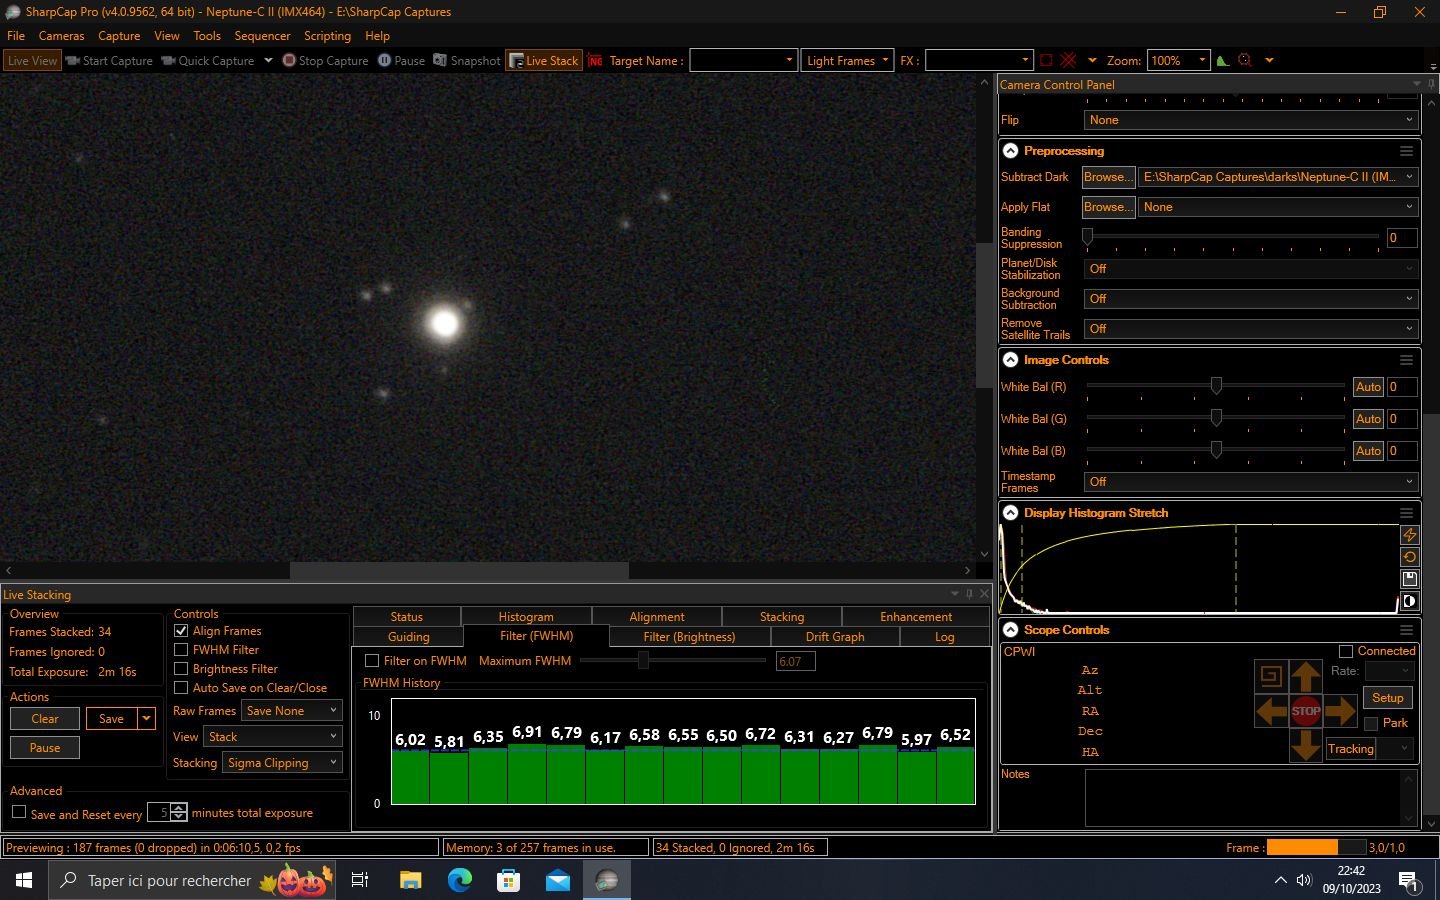Screen dimensions: 1440x900
Task: Reset the histogram stretch with circular arrow icon
Action: click(x=1410, y=558)
